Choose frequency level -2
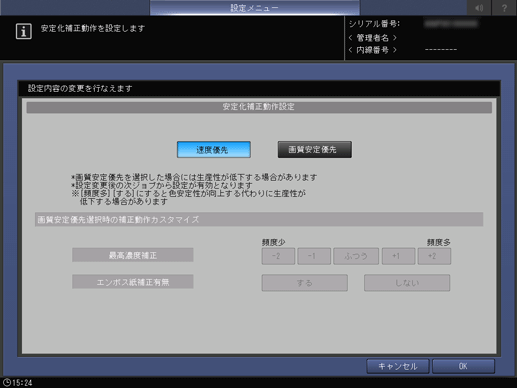This screenshot has height=388, width=517. click(278, 256)
